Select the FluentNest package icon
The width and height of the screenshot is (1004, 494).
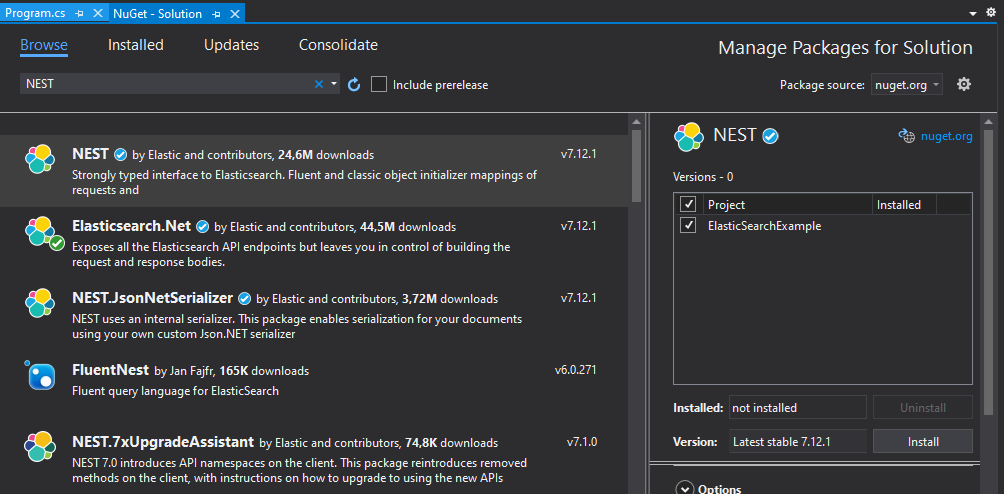click(40, 375)
